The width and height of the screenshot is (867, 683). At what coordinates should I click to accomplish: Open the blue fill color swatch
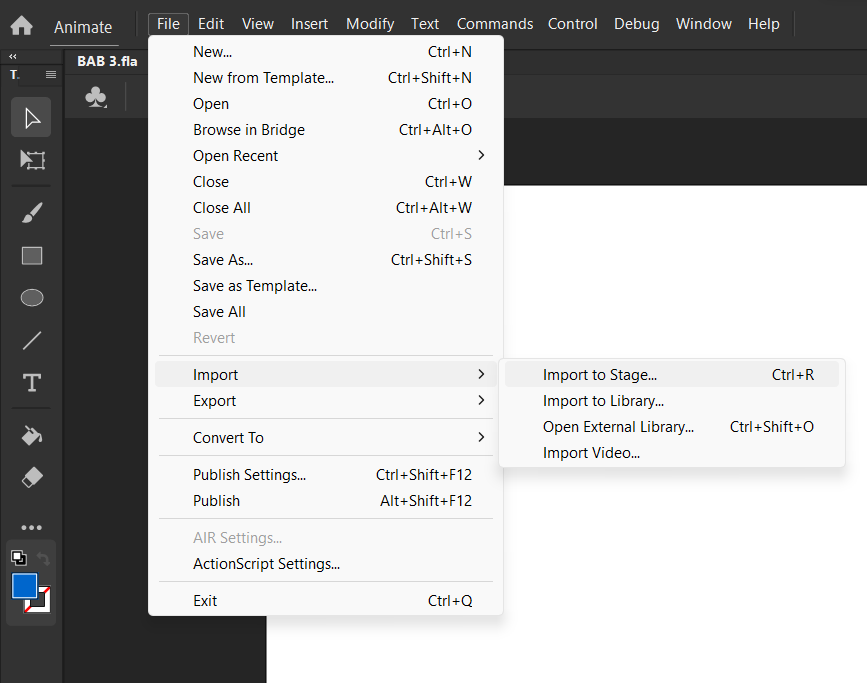[25, 586]
